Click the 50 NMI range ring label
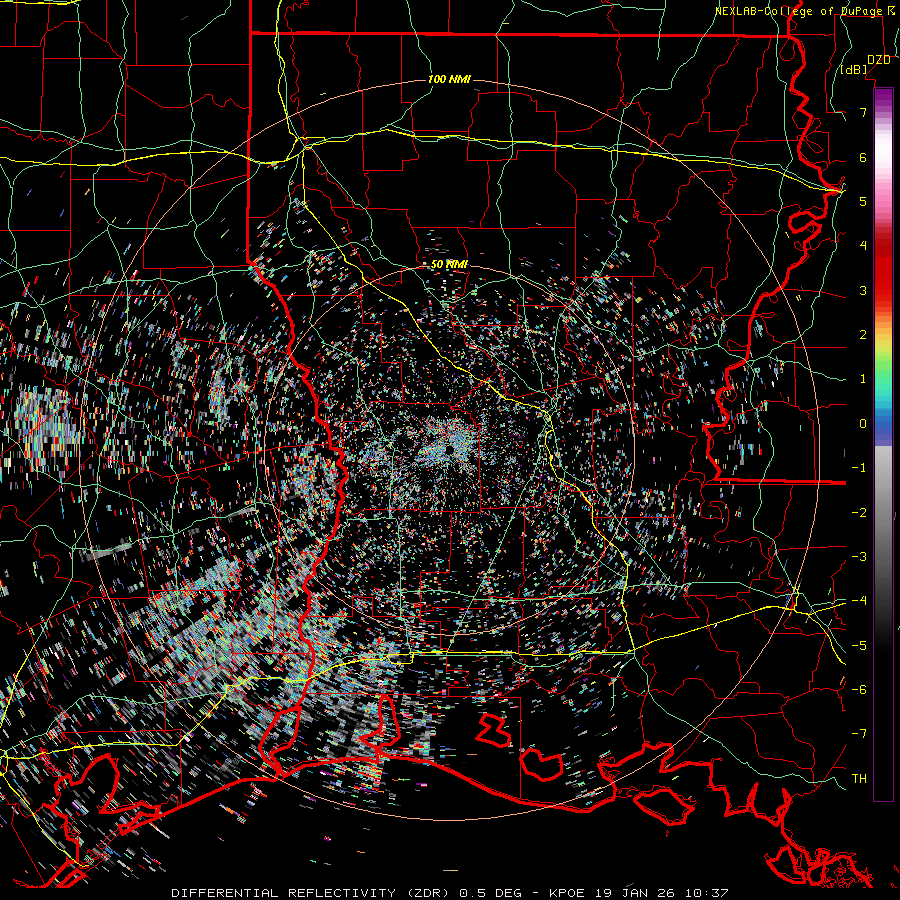This screenshot has height=900, width=900. point(449,265)
